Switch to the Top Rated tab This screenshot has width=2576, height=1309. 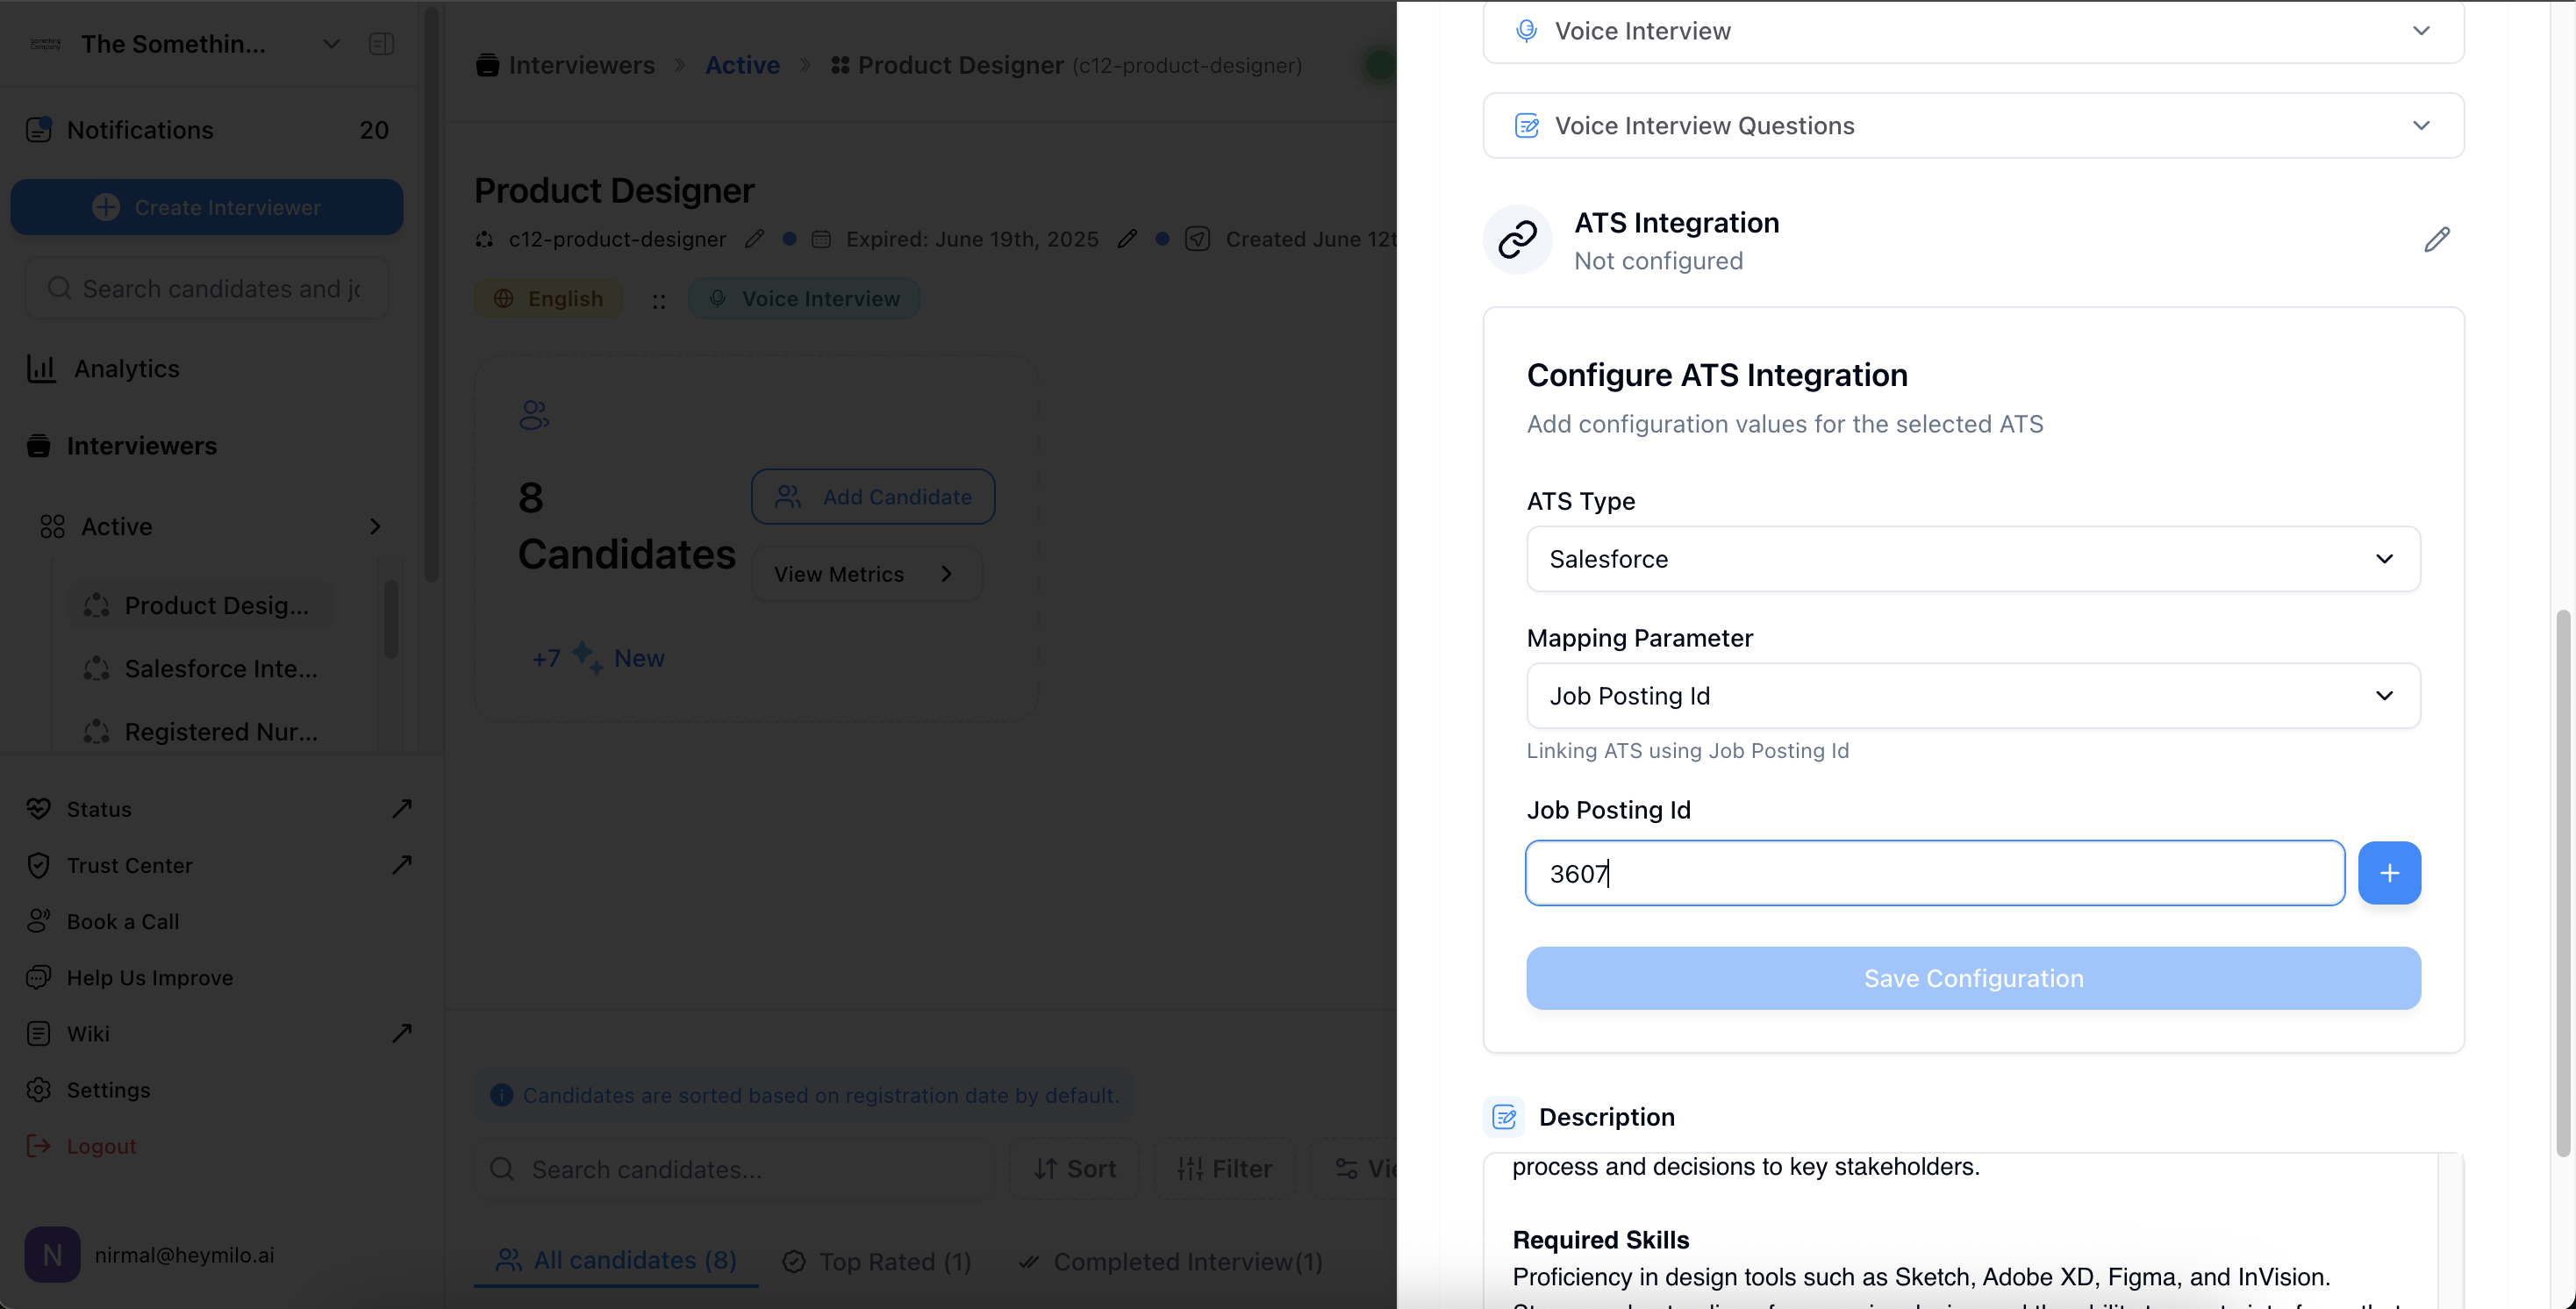point(877,1262)
